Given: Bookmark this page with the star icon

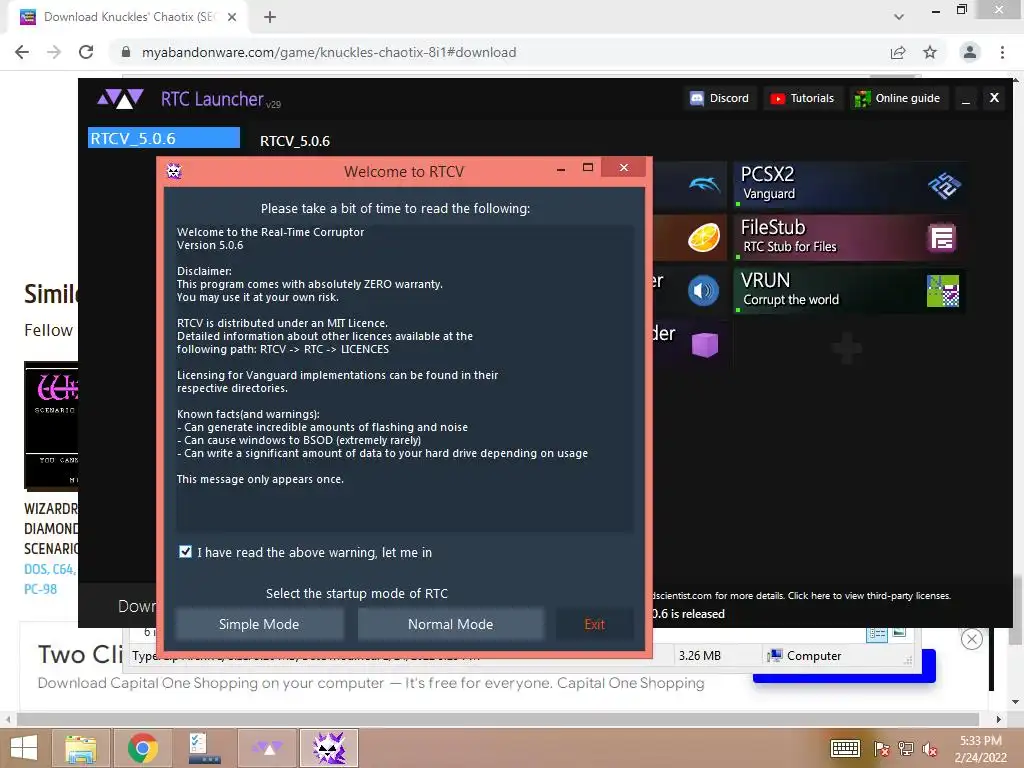Looking at the screenshot, I should click(930, 52).
